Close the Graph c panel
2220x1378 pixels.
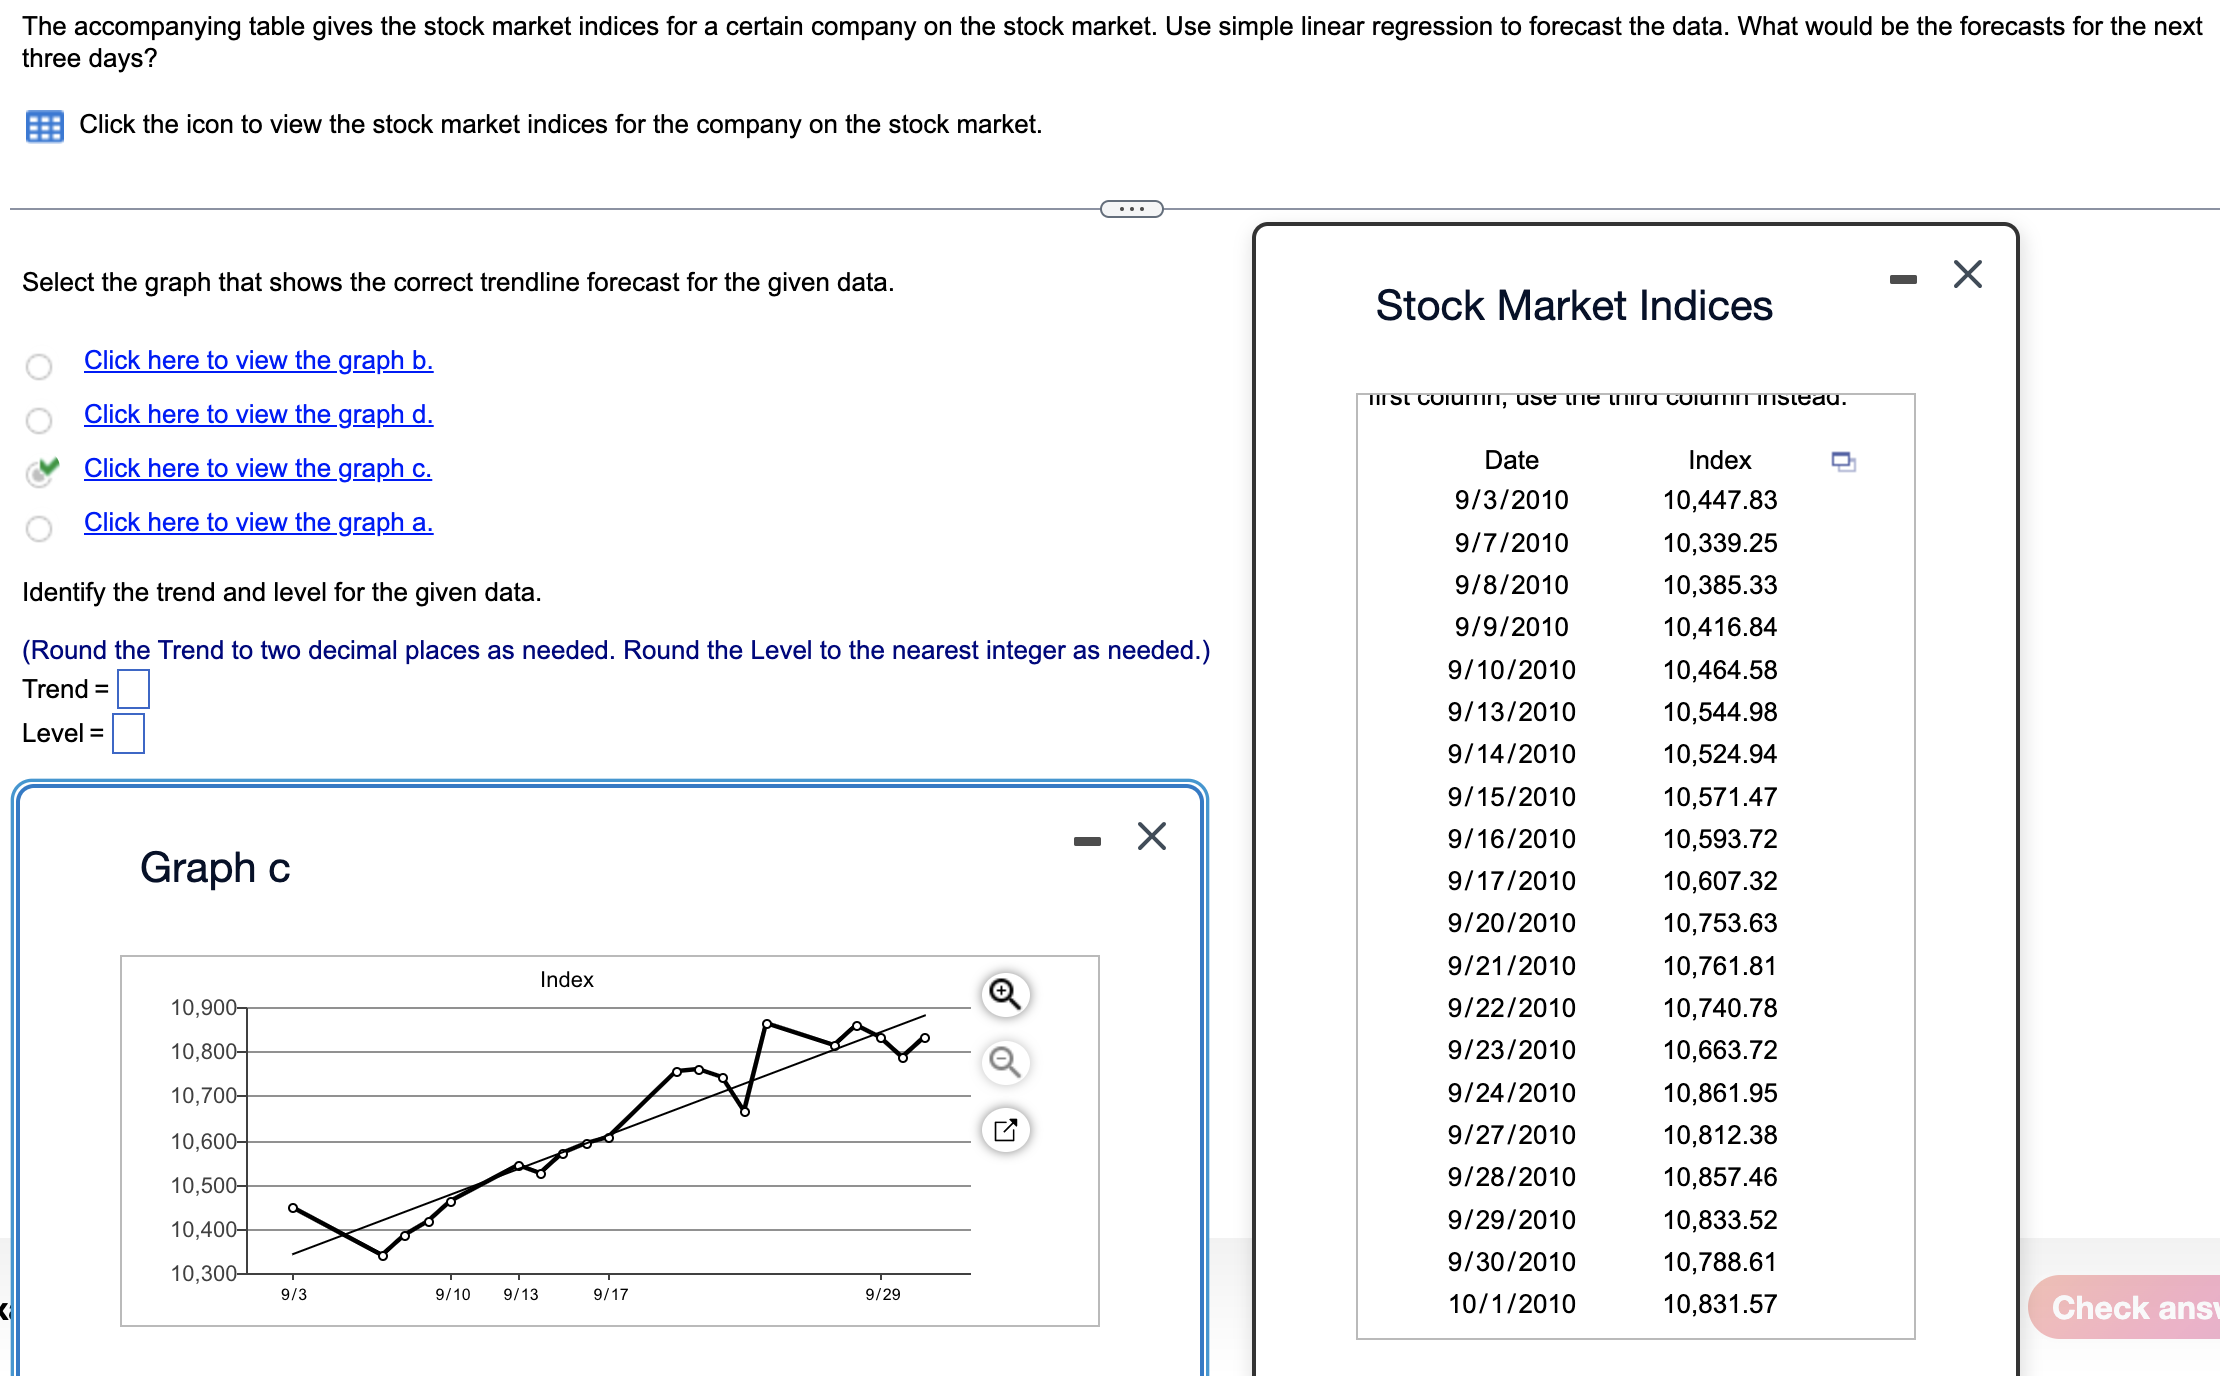1151,837
